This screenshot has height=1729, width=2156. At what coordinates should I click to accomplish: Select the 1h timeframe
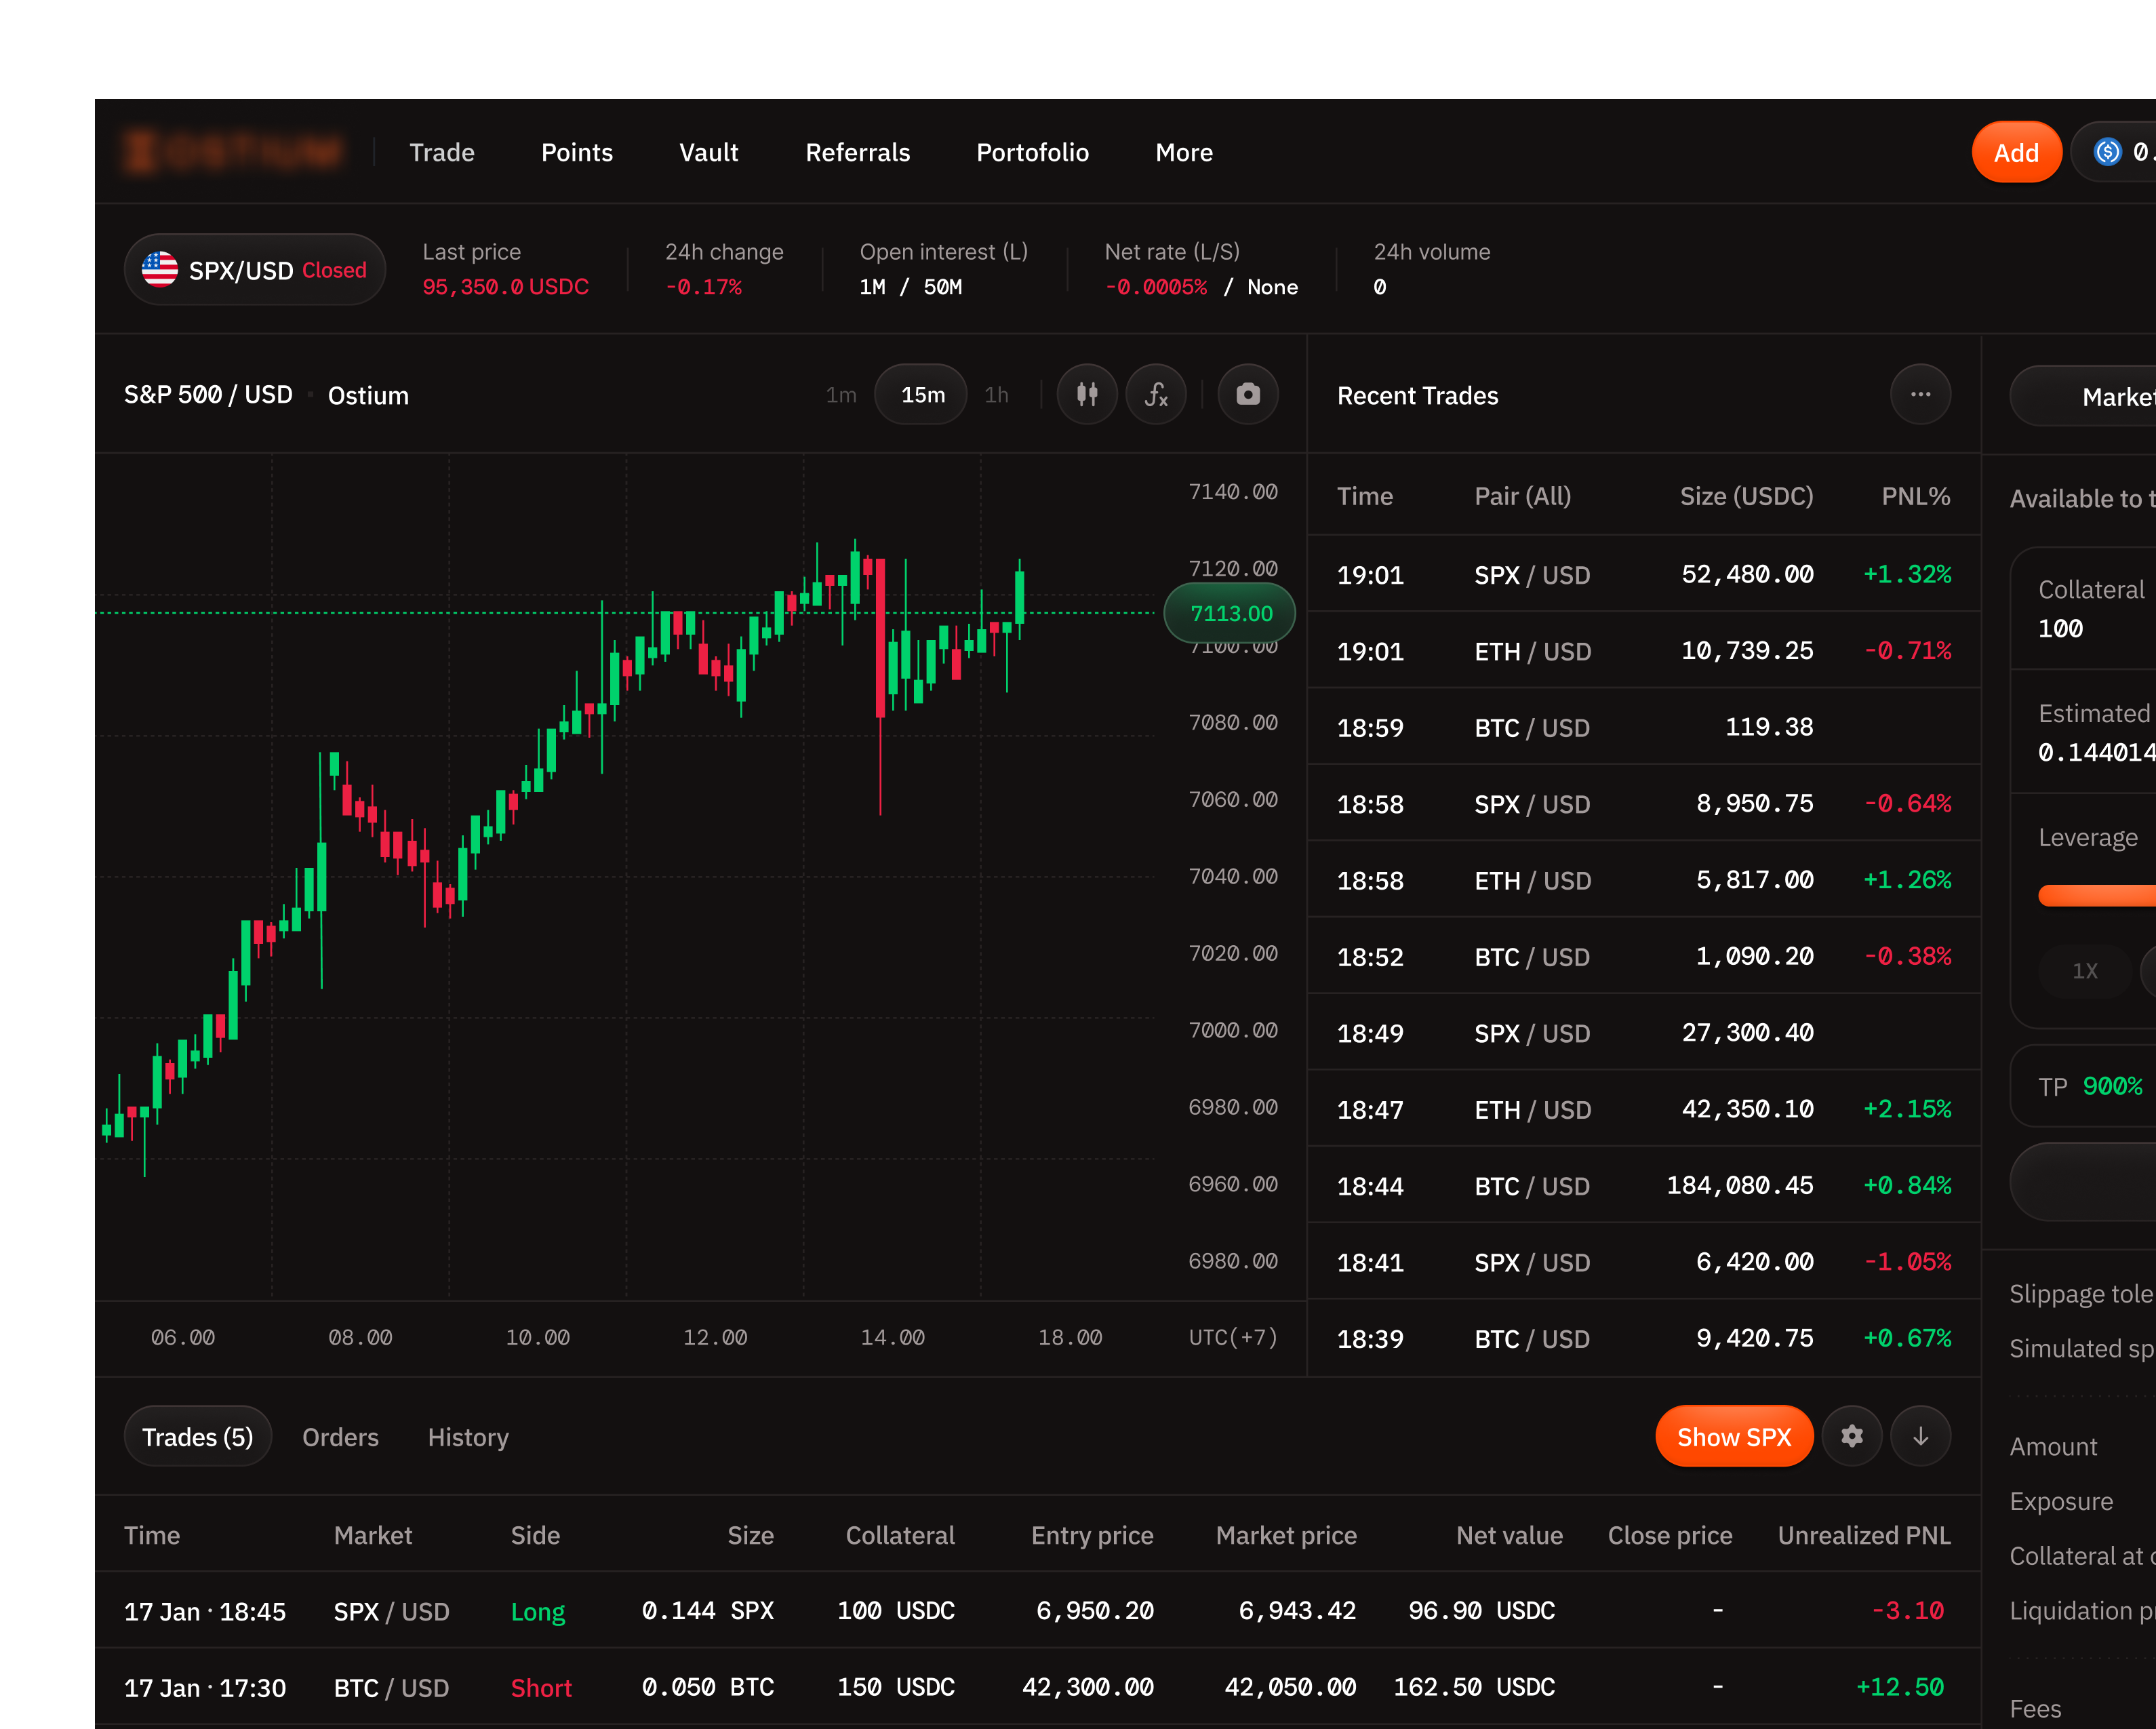[996, 395]
